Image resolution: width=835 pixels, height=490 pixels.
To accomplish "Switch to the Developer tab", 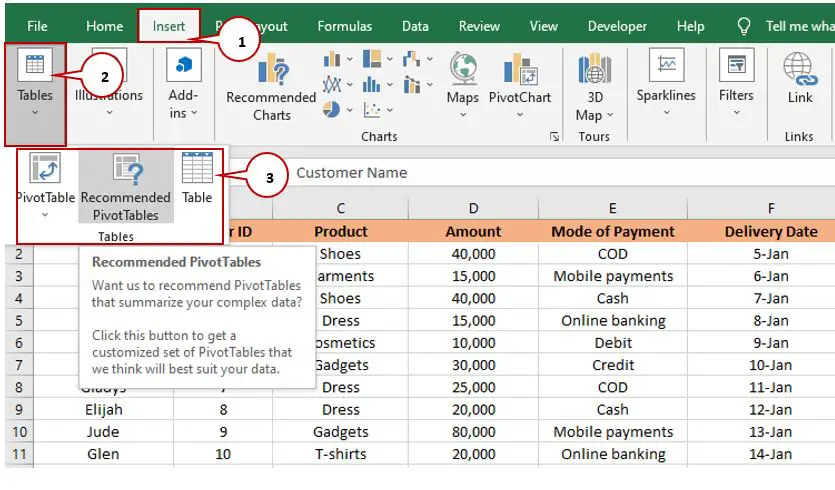I will pos(617,26).
